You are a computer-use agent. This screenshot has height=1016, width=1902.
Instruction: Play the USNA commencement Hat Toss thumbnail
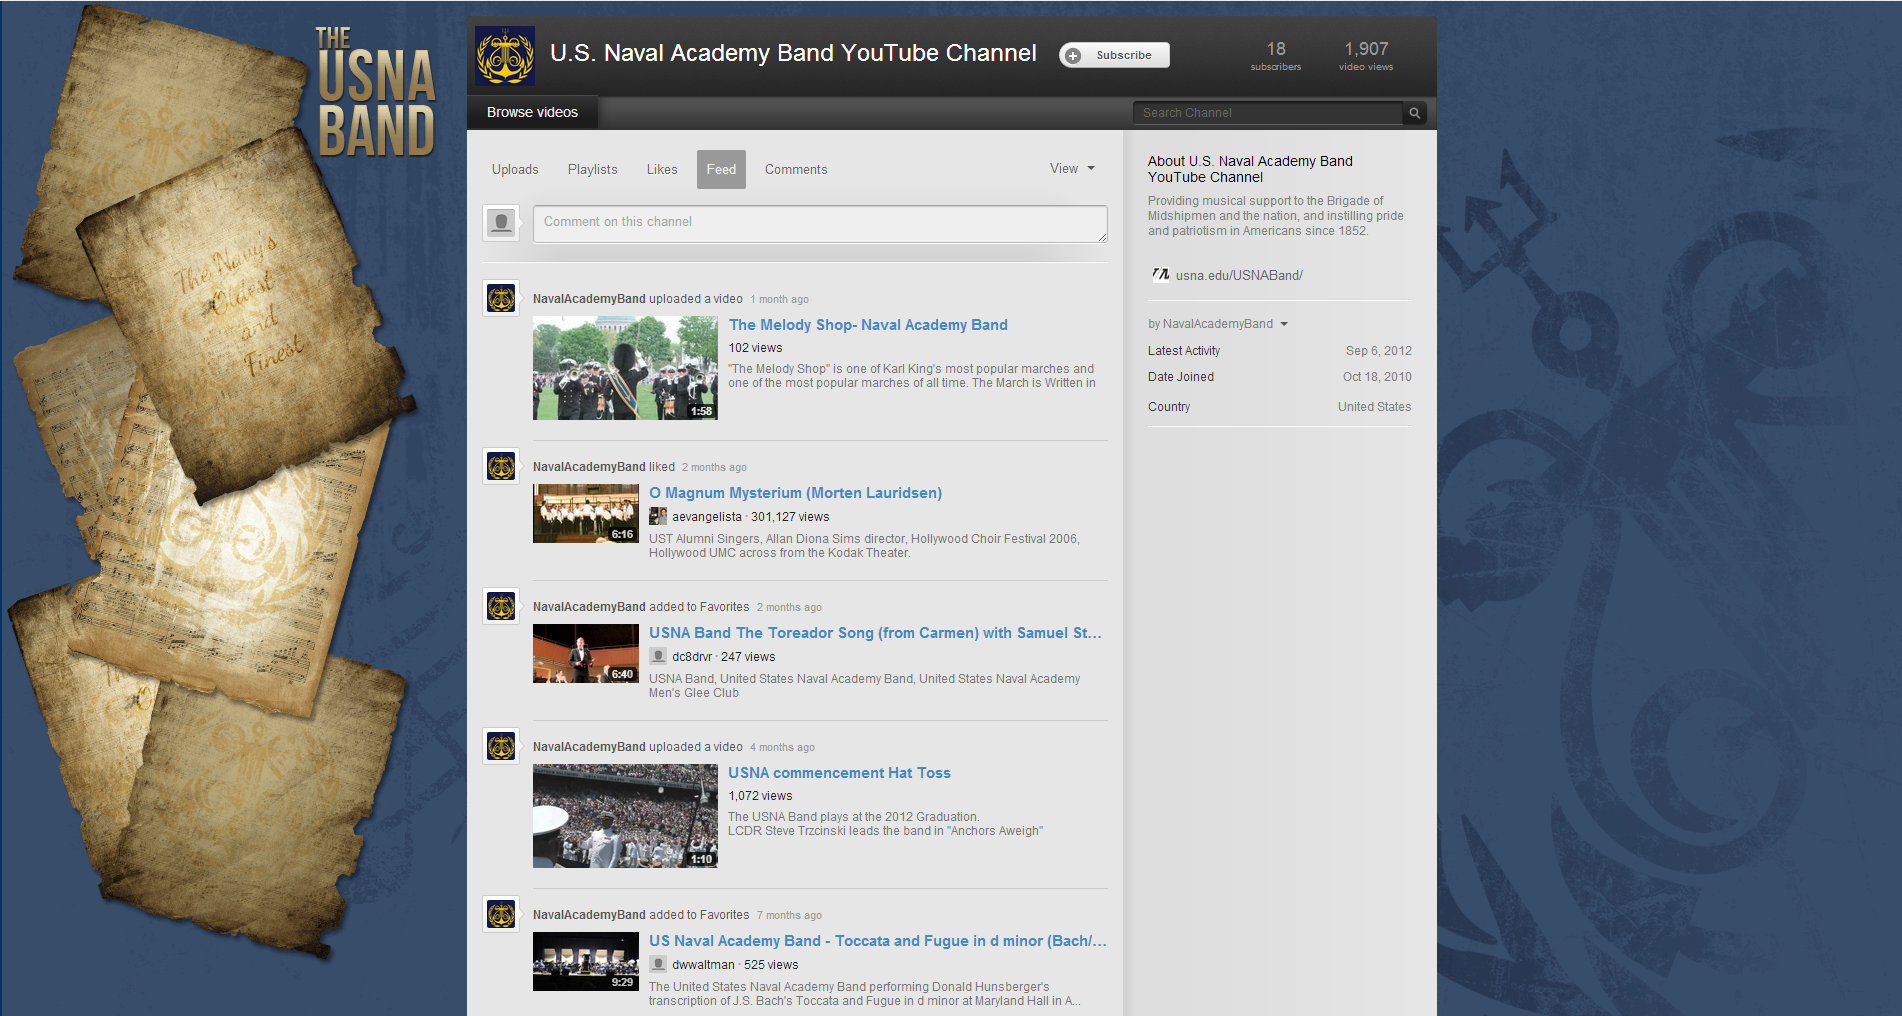[x=625, y=815]
